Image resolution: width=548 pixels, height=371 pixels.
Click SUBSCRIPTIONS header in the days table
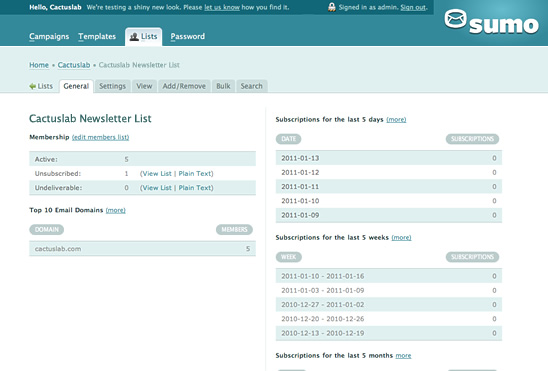(x=472, y=139)
